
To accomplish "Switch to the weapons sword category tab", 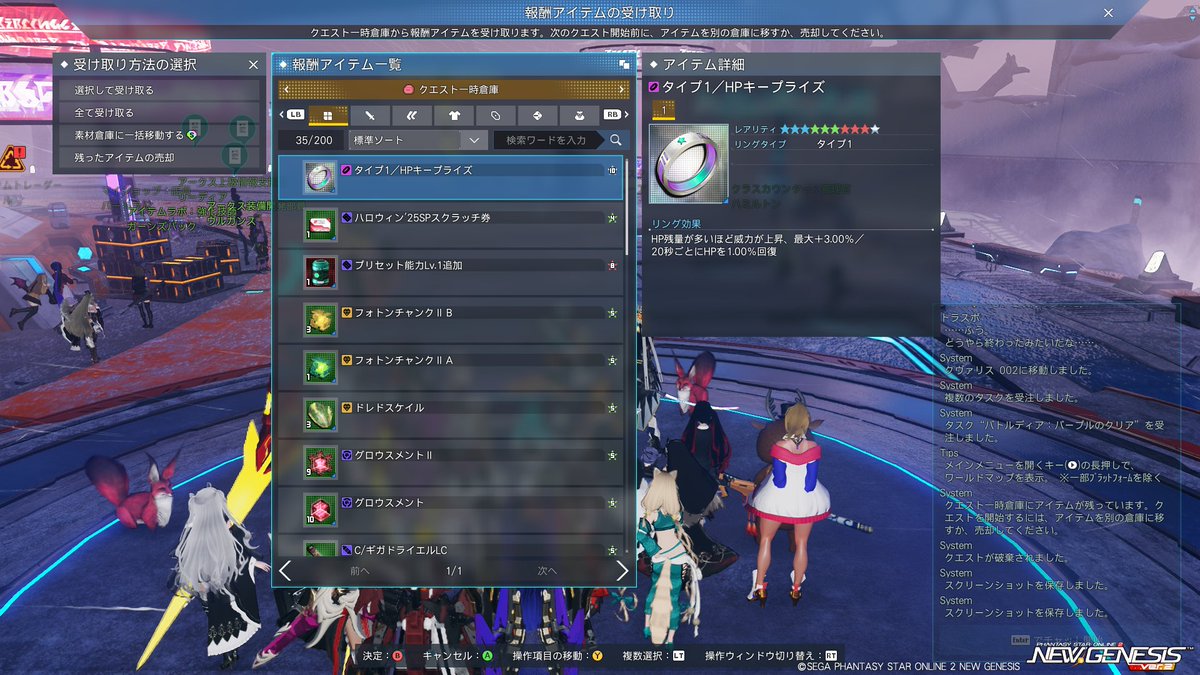I will click(370, 115).
